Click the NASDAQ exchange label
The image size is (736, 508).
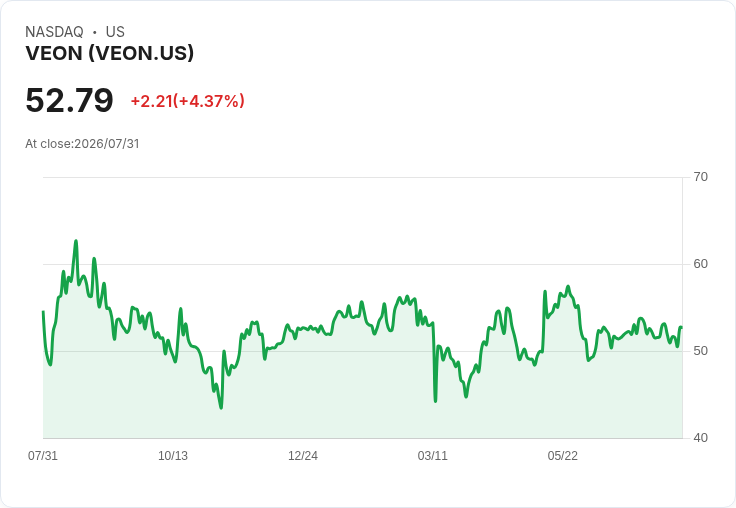click(54, 32)
